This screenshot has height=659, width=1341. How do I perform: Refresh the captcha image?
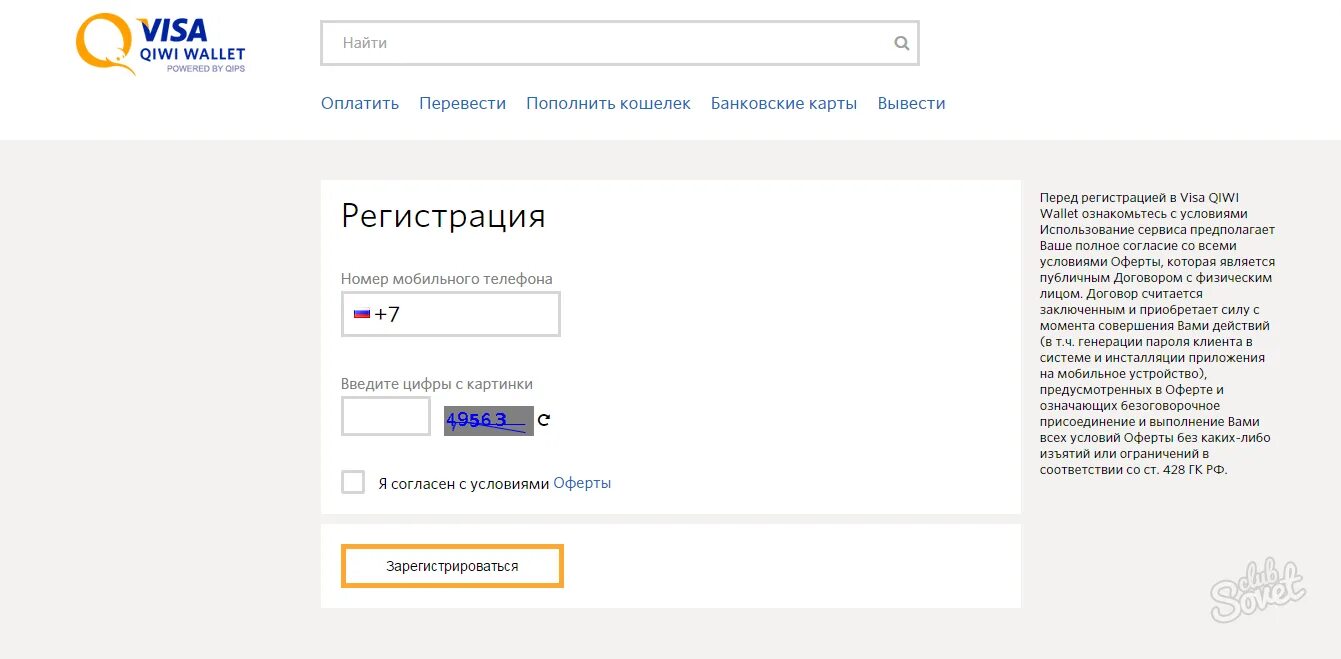[x=544, y=420]
